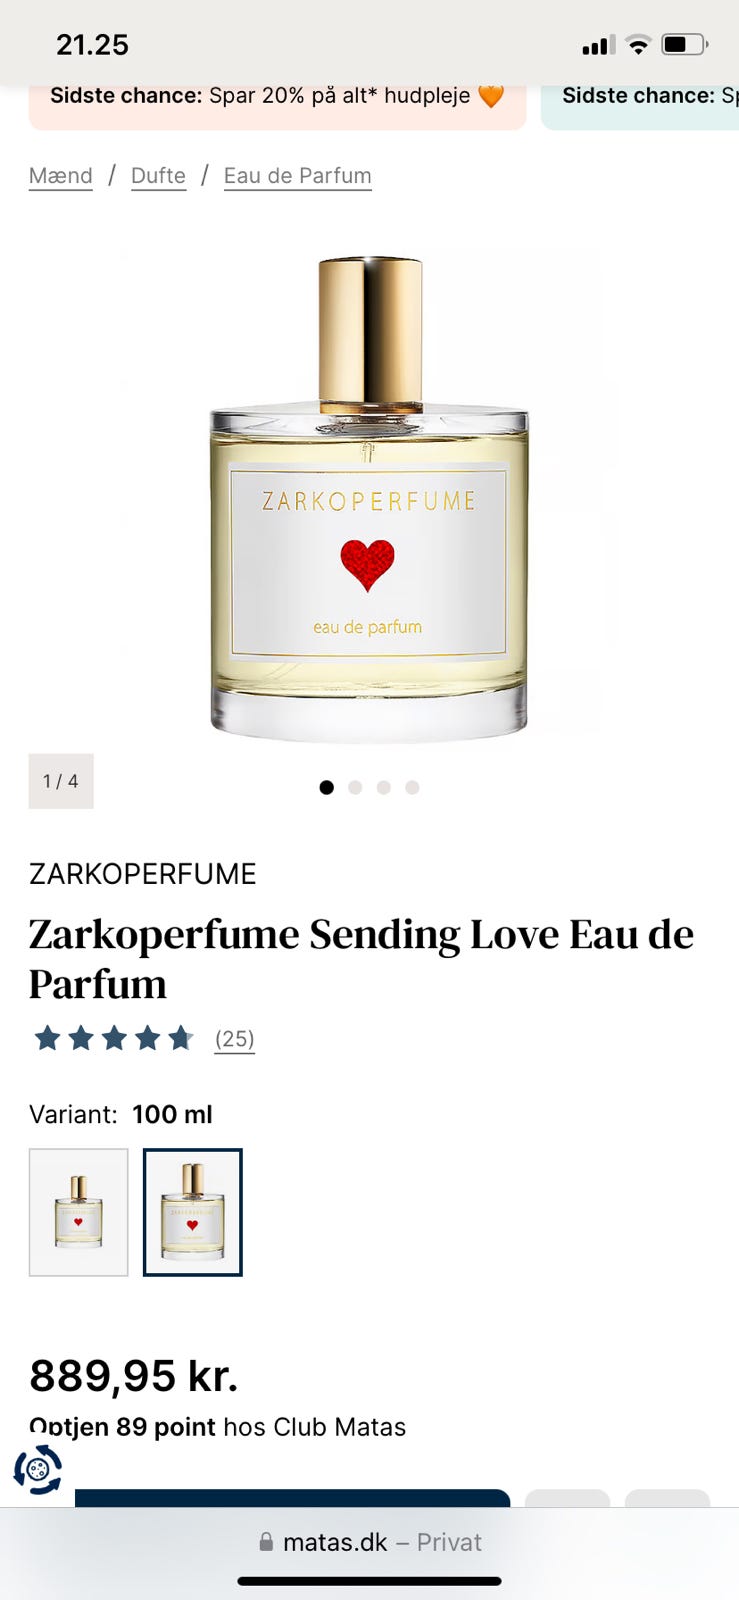
Task: Select the 100 ml variant thumbnail
Action: click(193, 1212)
